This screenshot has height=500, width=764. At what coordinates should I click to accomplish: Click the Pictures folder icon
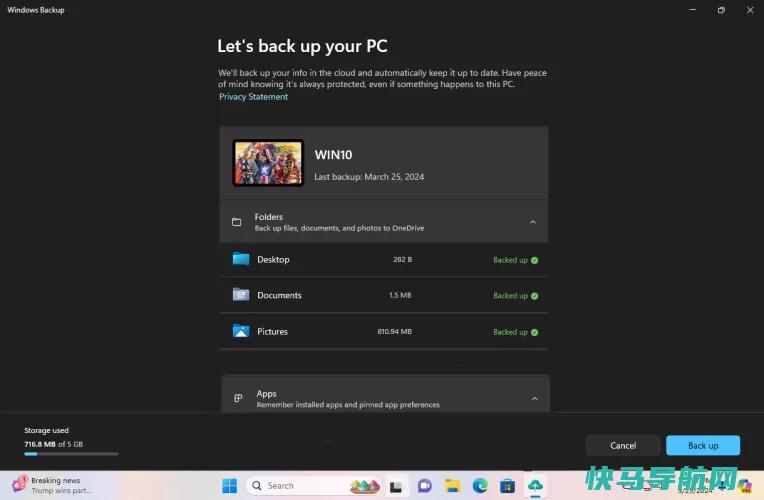tap(241, 331)
